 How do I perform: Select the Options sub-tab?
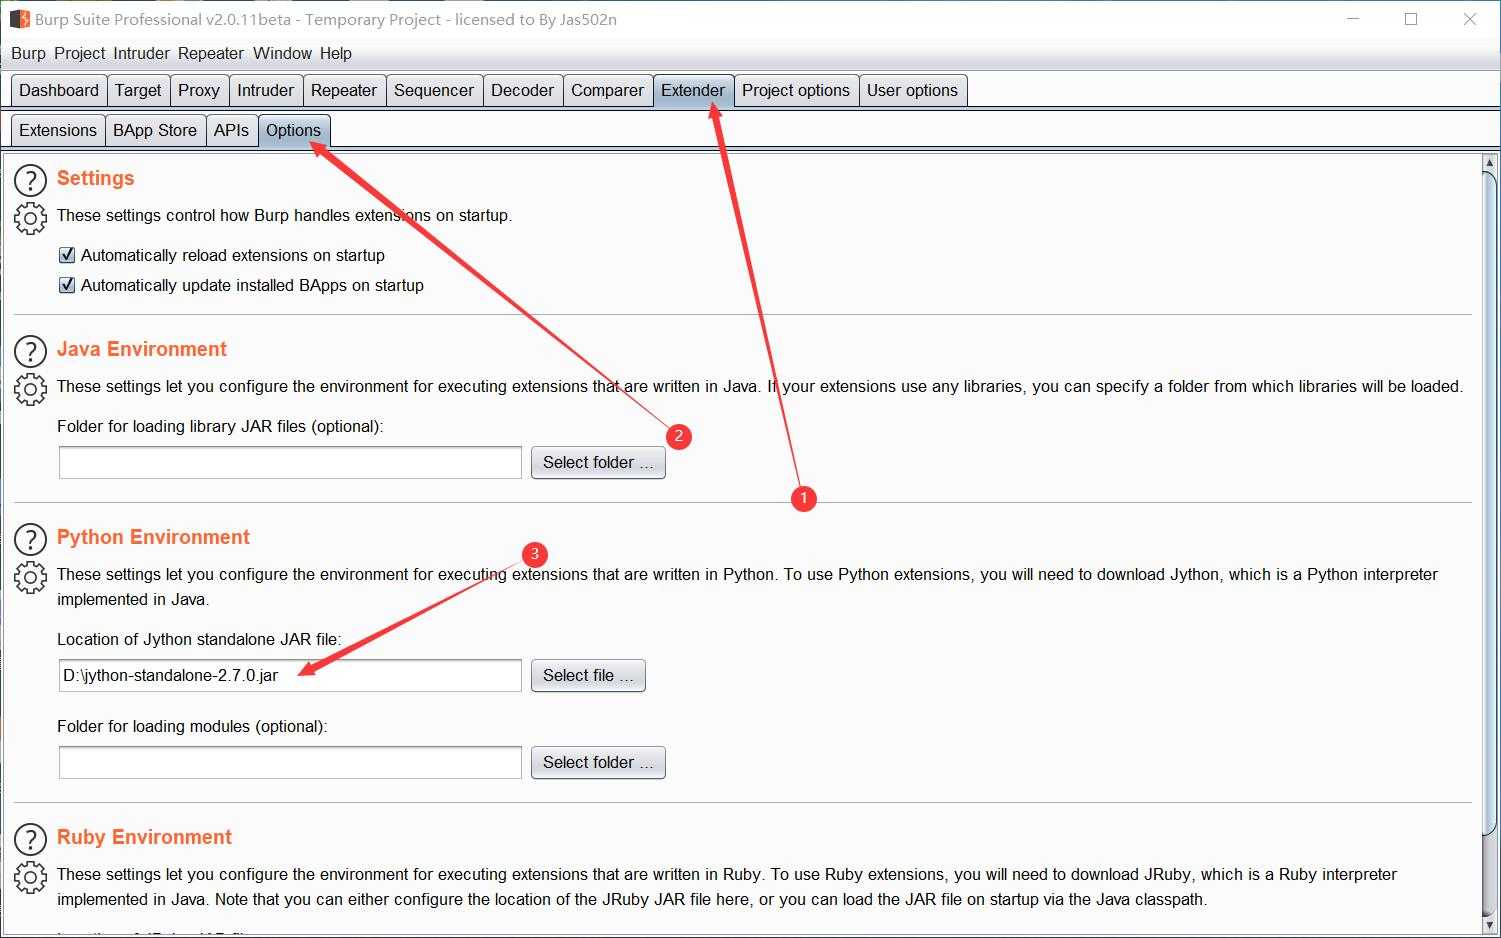294,130
